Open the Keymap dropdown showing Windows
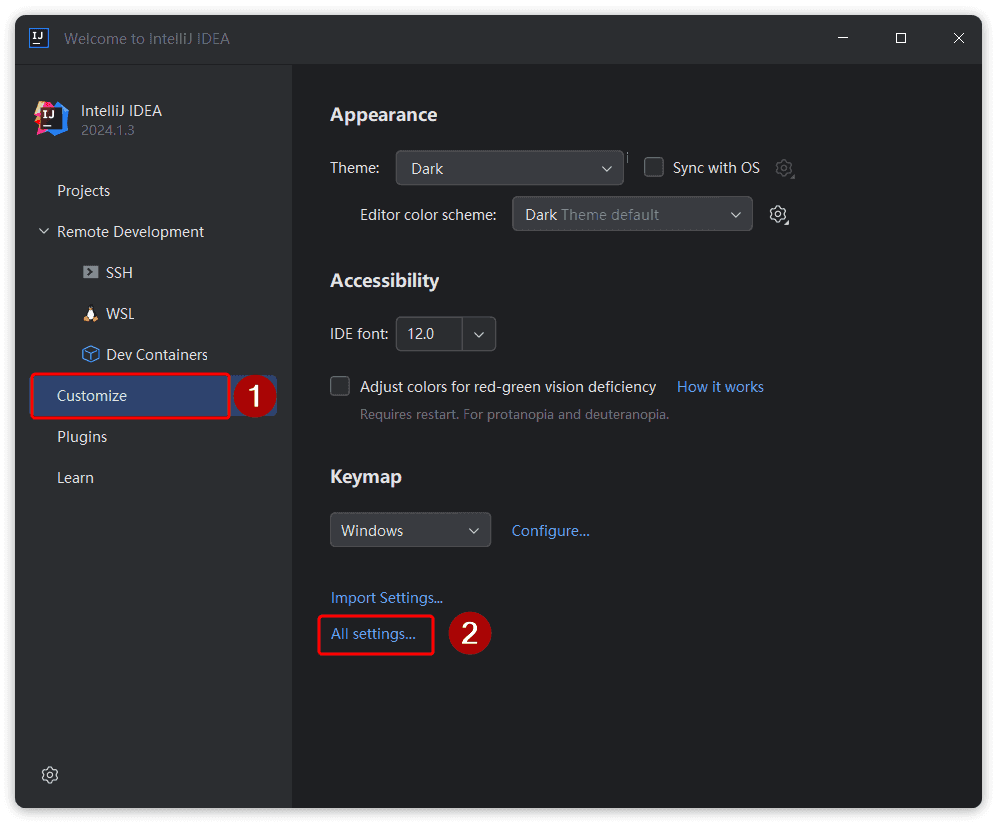The image size is (997, 825). pyautogui.click(x=410, y=530)
